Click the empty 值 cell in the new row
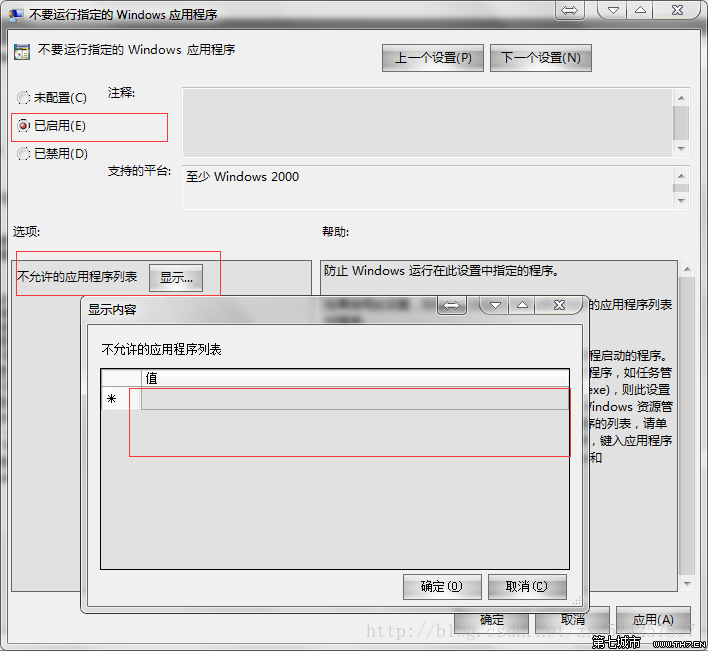Viewport: 708px width, 651px height. (x=355, y=399)
